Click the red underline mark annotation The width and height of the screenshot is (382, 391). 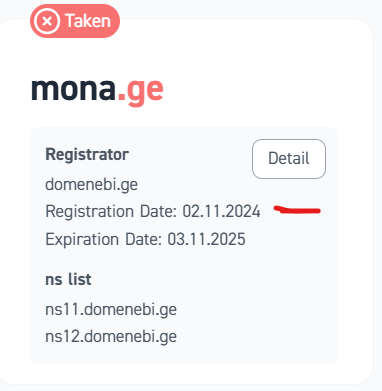click(x=297, y=210)
